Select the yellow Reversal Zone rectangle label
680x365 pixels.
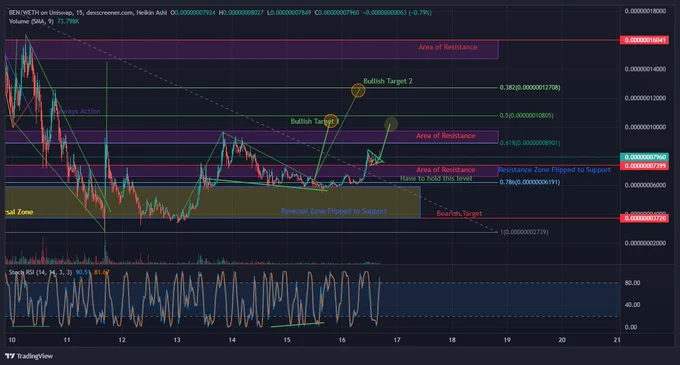pyautogui.click(x=19, y=212)
